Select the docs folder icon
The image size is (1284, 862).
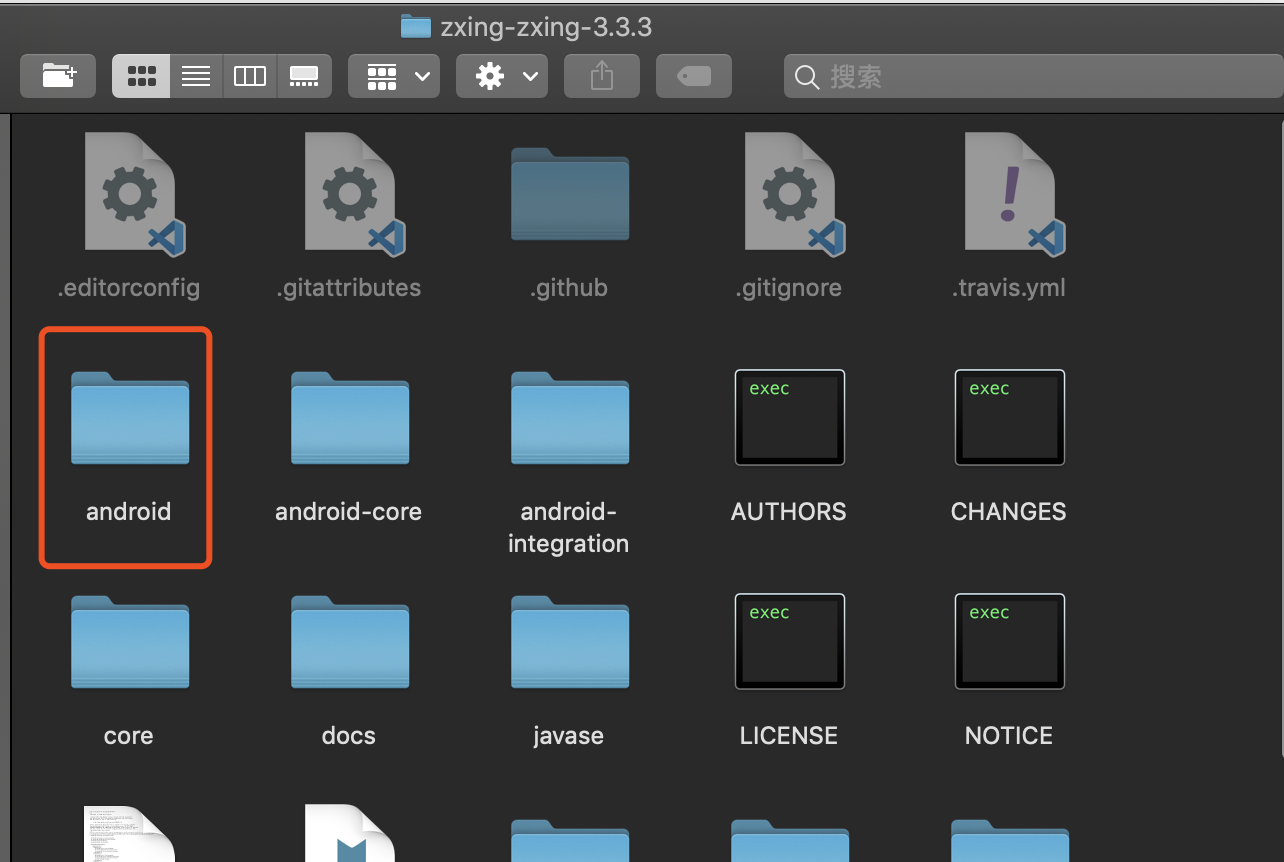coord(350,642)
